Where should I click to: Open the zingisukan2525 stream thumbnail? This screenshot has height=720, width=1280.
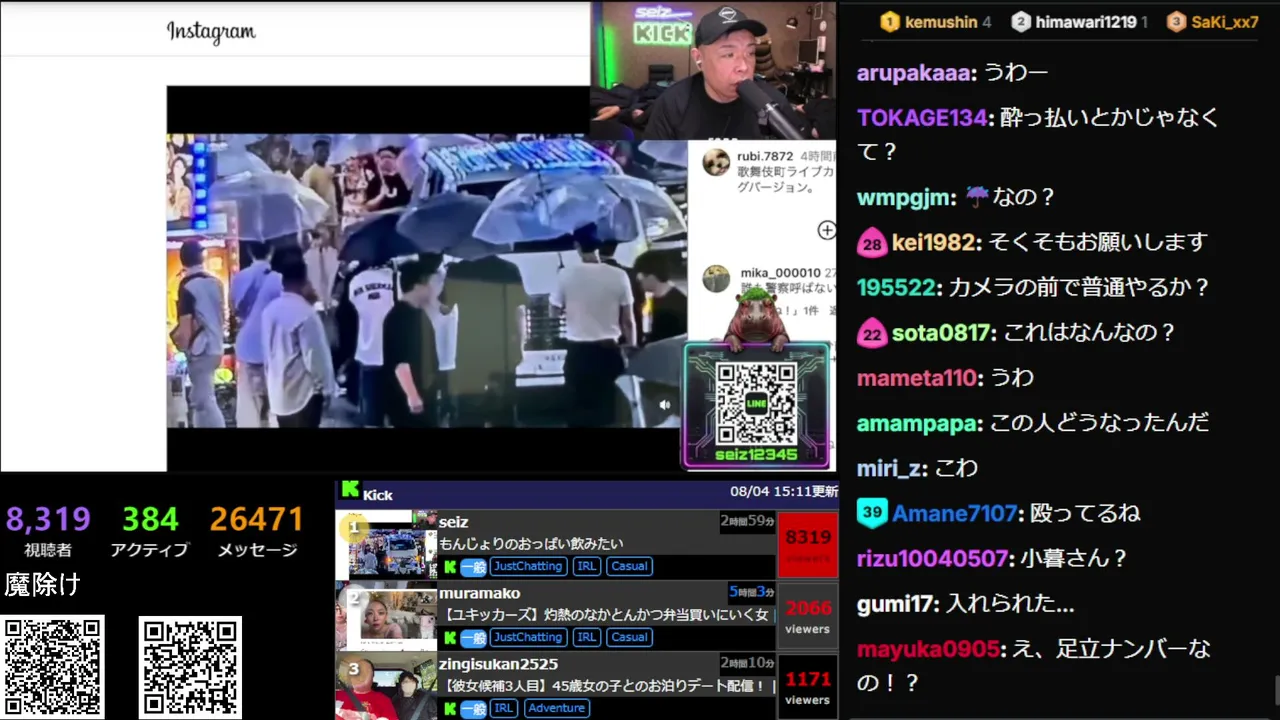pyautogui.click(x=387, y=686)
